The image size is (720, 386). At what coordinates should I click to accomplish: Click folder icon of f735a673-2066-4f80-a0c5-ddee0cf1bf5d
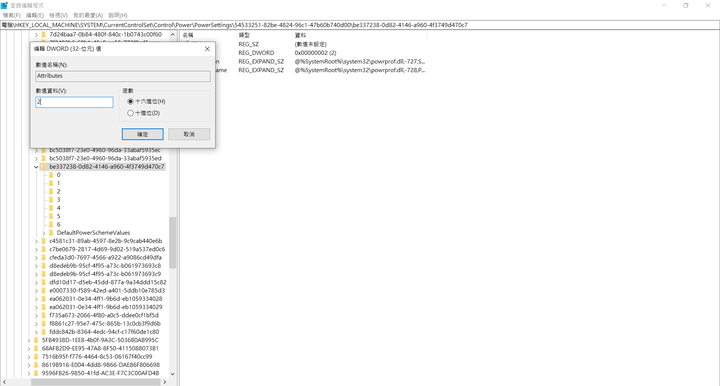[x=44, y=315]
